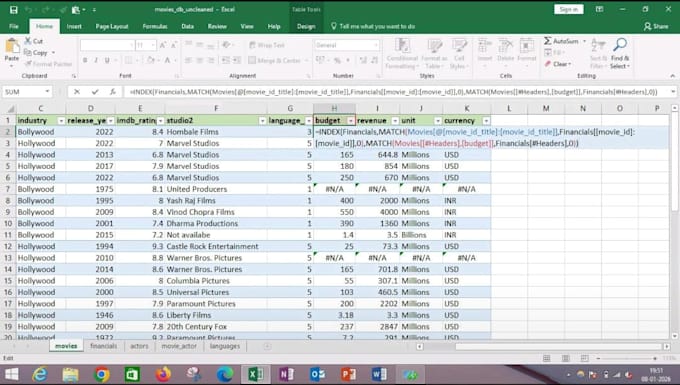The image size is (680, 385).
Task: Select row 7 header
Action: click(x=8, y=189)
